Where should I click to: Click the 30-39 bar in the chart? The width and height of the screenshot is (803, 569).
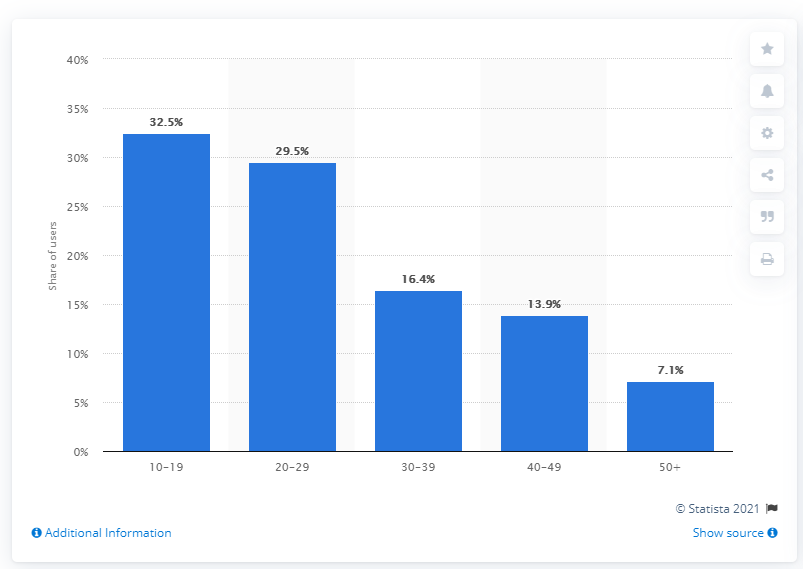click(418, 371)
